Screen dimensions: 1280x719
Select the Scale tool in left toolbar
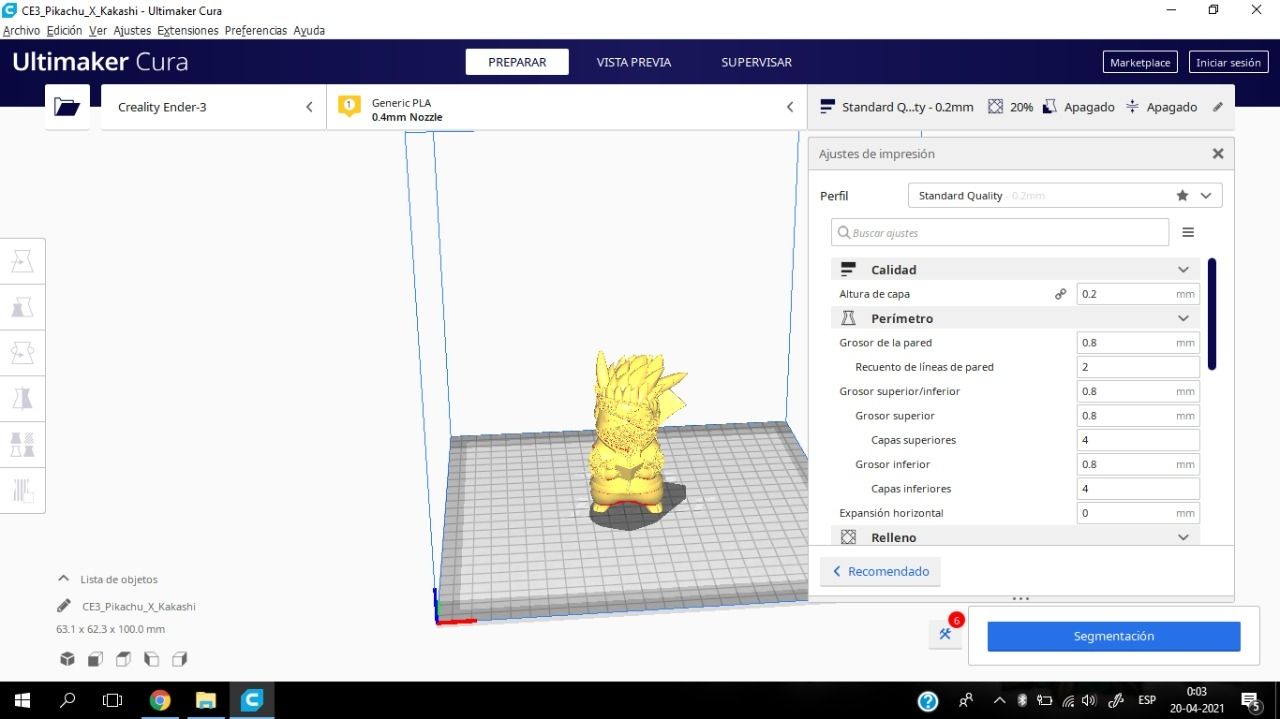click(22, 308)
